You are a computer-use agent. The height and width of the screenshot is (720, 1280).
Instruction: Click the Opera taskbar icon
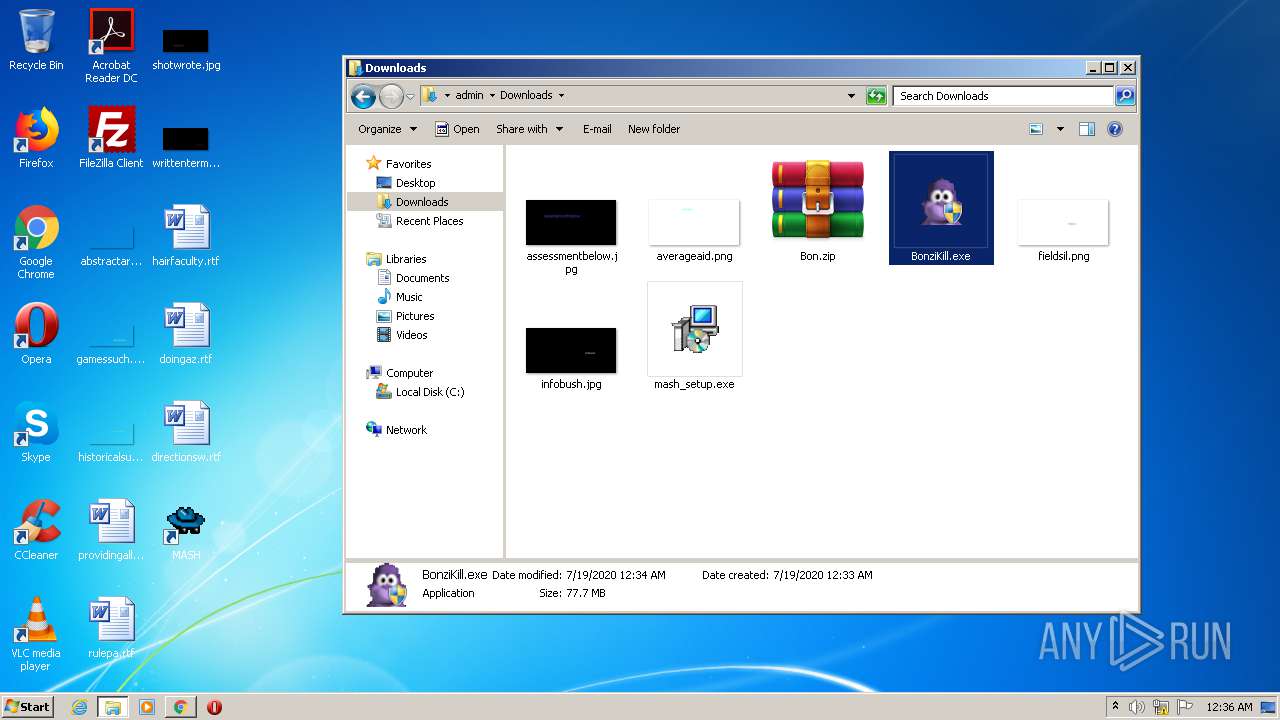click(214, 707)
